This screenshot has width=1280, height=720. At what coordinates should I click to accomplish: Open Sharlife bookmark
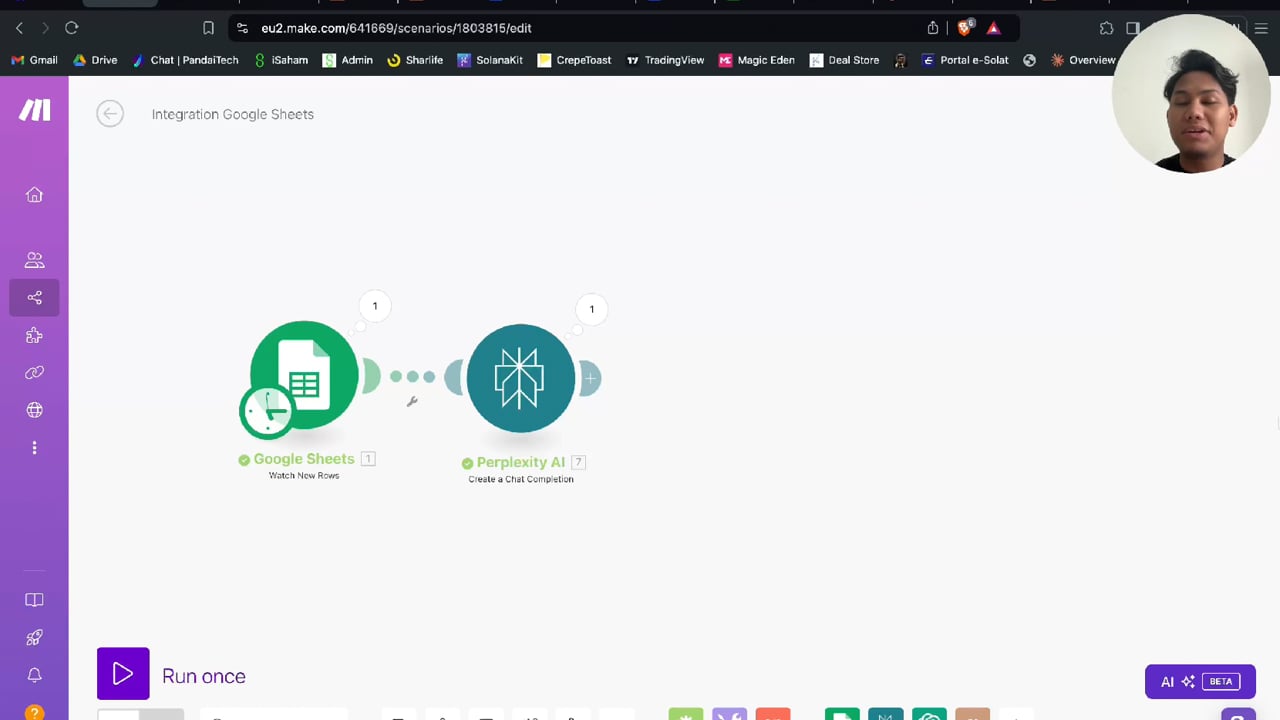coord(415,60)
